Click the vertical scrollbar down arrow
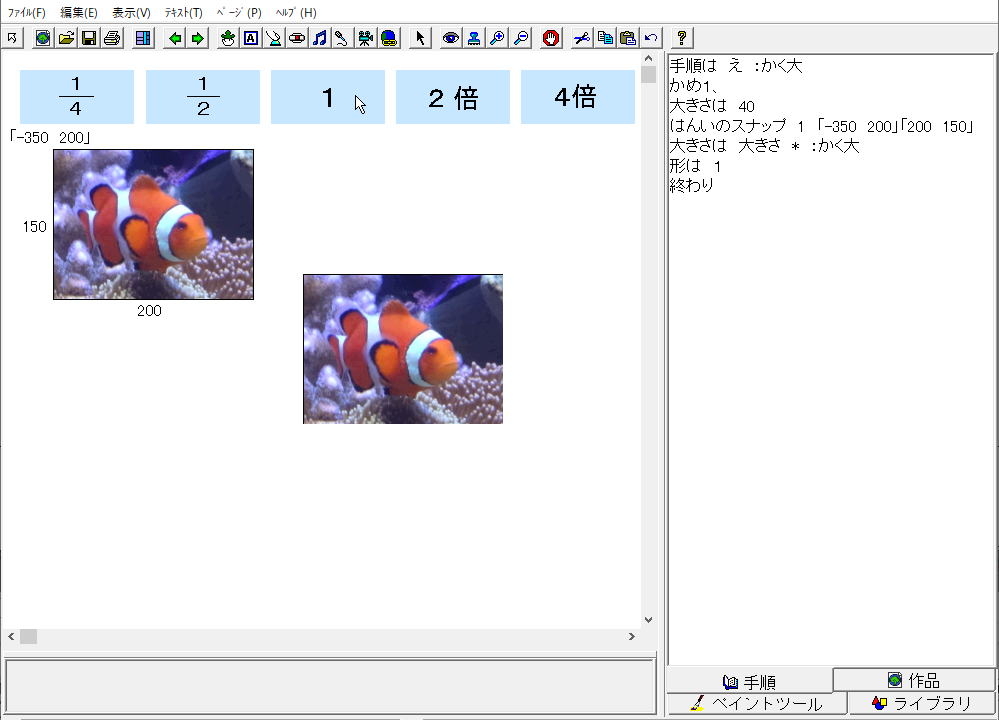Image resolution: width=999 pixels, height=720 pixels. [648, 620]
